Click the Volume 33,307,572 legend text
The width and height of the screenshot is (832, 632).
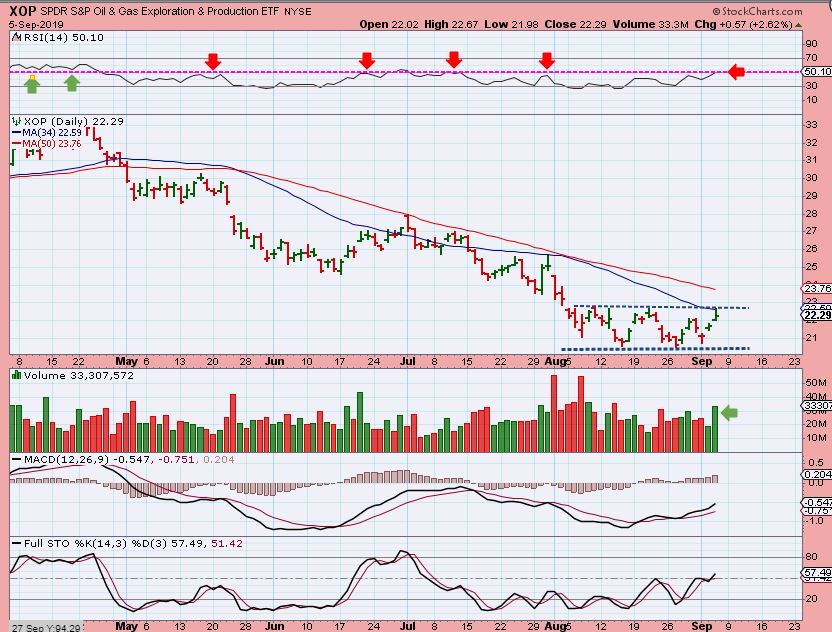(x=79, y=375)
